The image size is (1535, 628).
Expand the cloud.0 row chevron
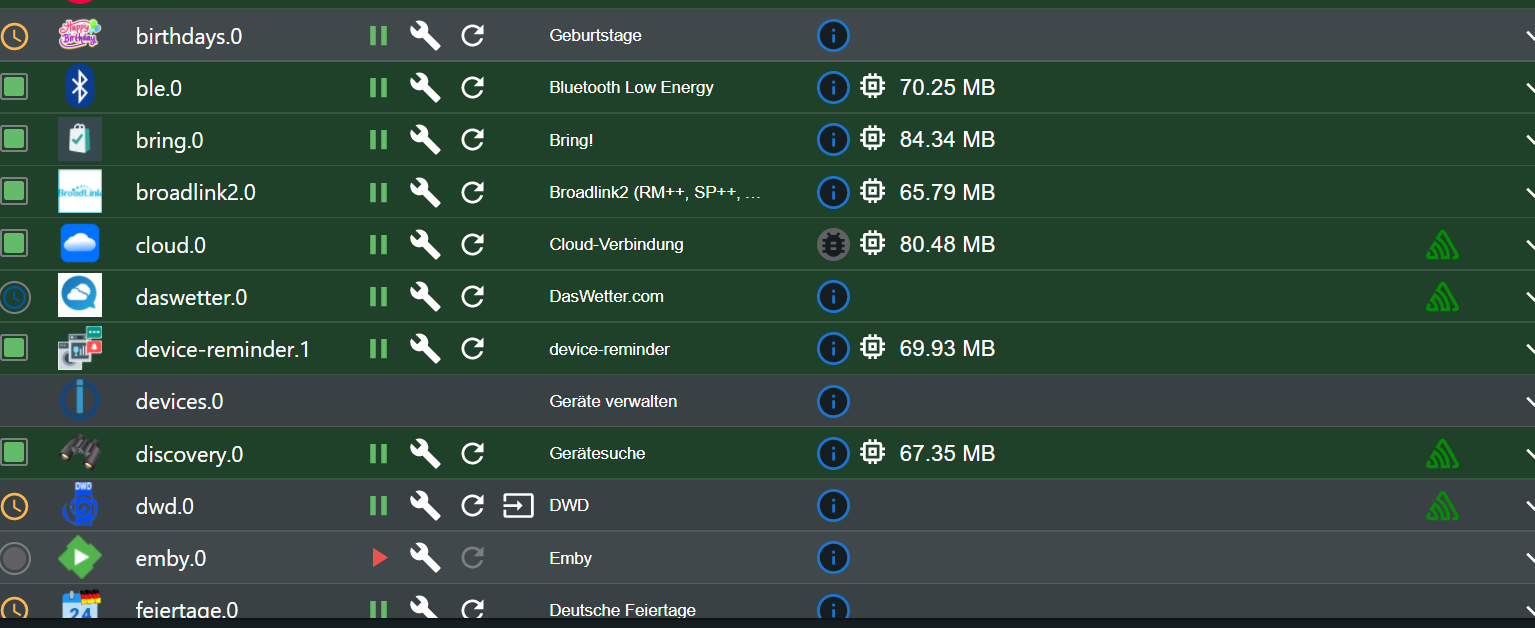pos(1528,244)
